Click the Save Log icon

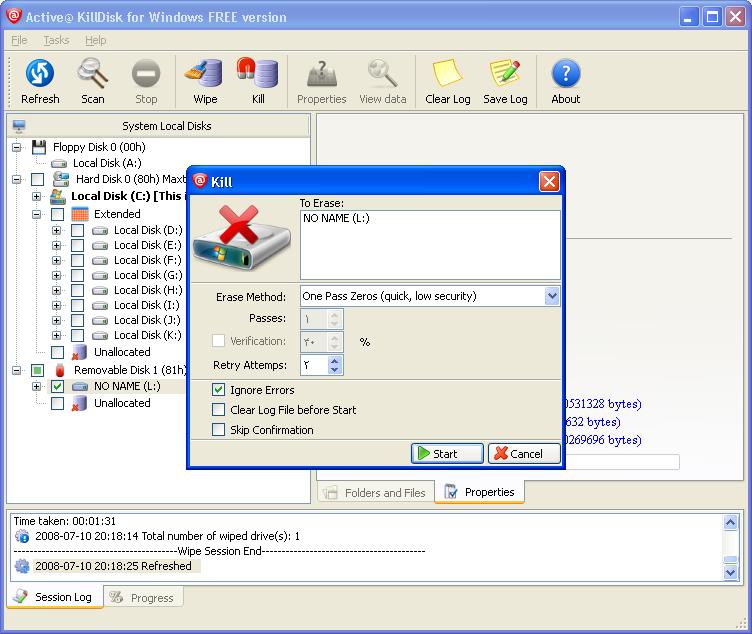click(x=505, y=73)
